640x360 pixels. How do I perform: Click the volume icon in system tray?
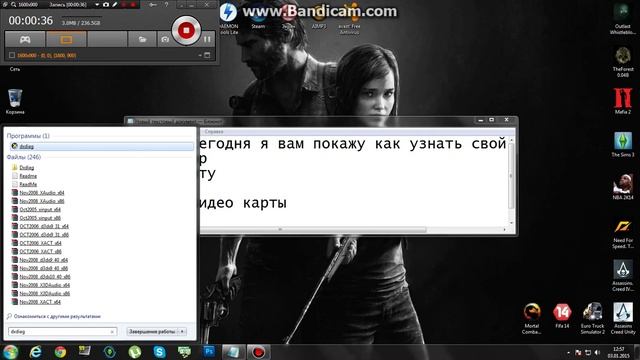click(x=597, y=352)
